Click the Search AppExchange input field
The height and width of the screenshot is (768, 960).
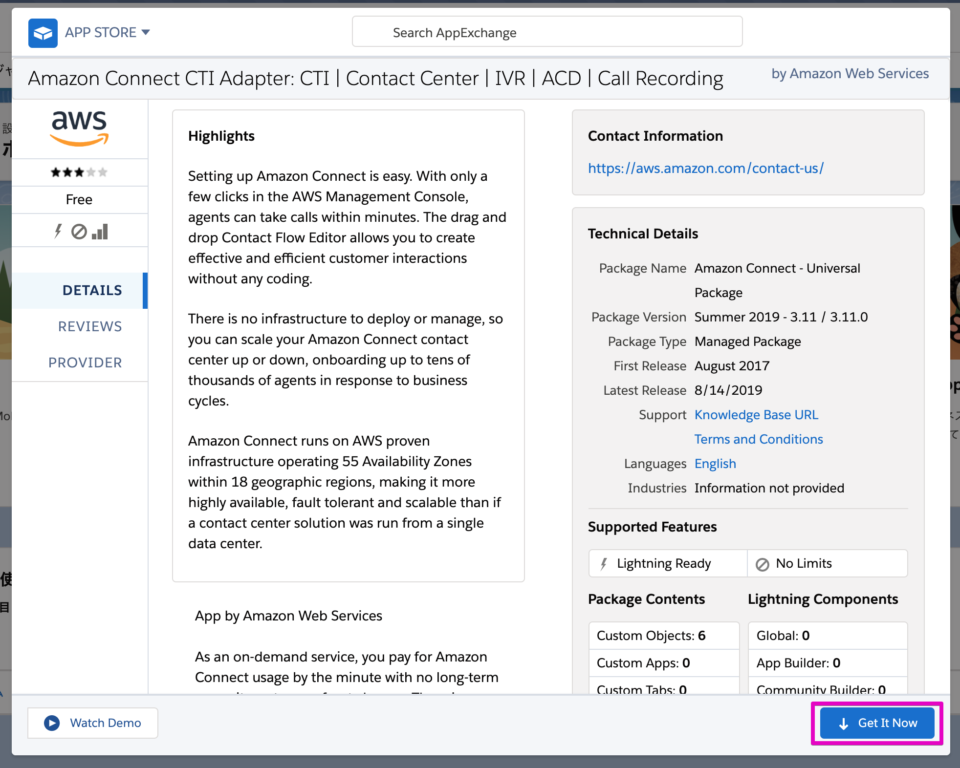click(x=546, y=32)
